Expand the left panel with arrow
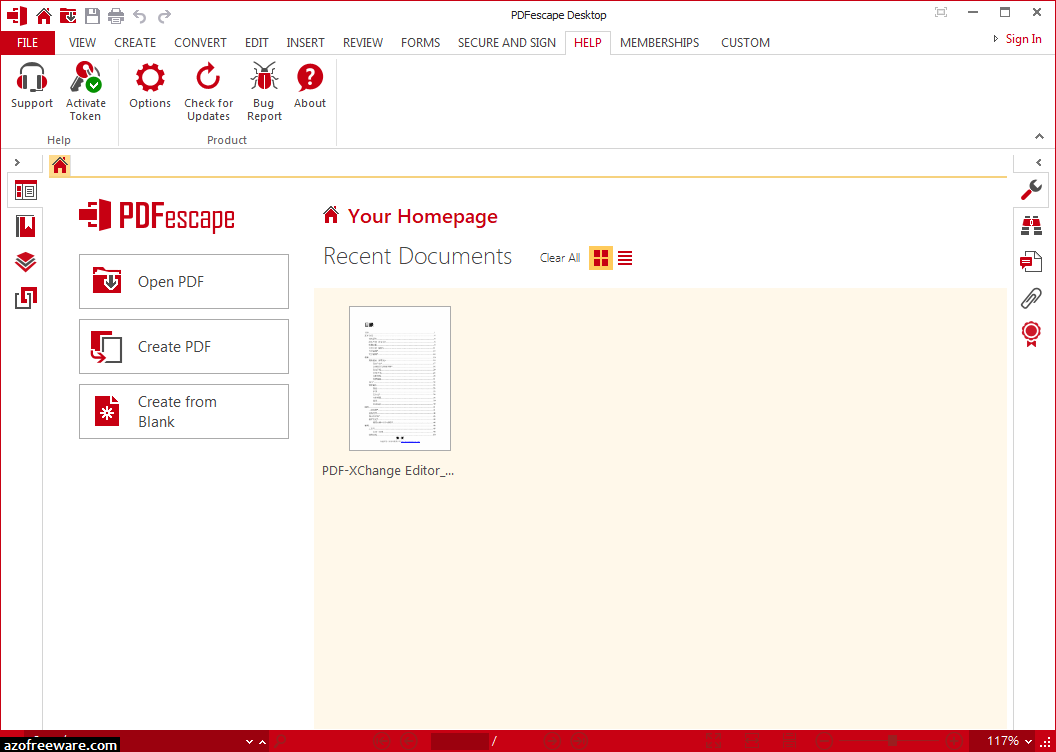 (x=18, y=162)
